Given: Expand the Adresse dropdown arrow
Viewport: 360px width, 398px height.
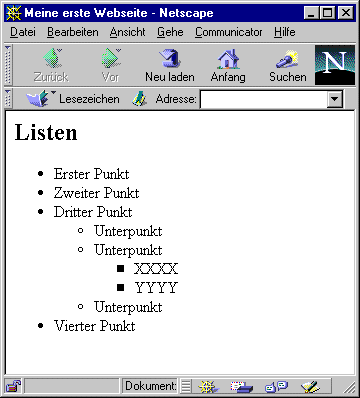Looking at the screenshot, I should pyautogui.click(x=334, y=99).
